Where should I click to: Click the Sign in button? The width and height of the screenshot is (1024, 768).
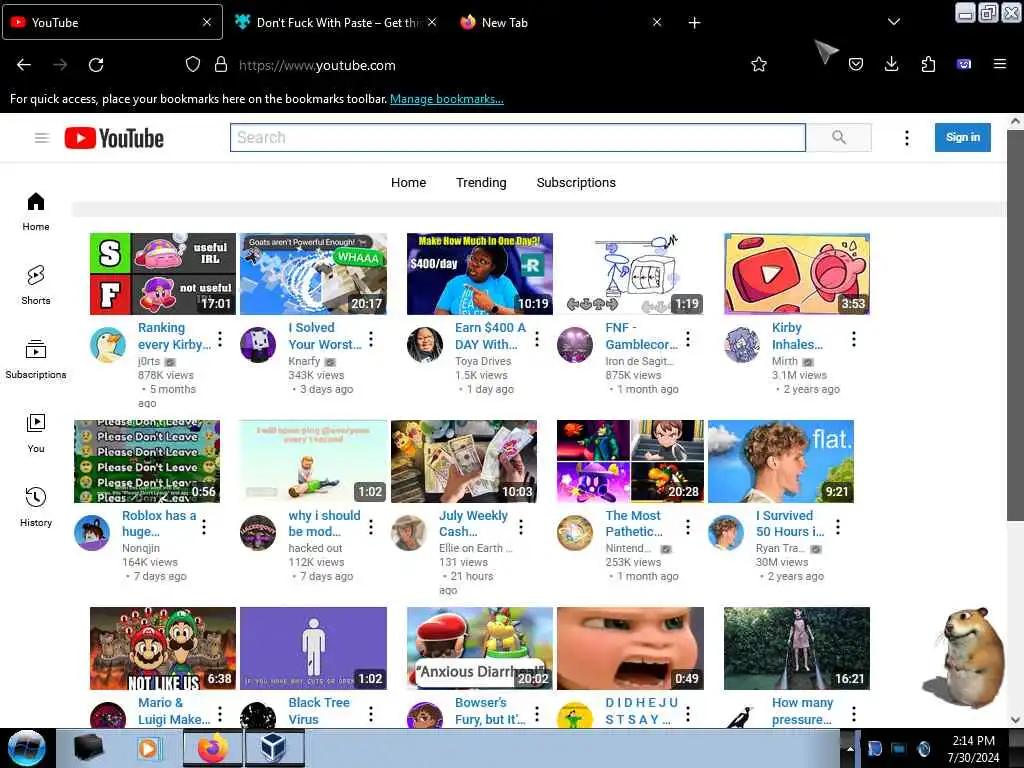pyautogui.click(x=963, y=137)
